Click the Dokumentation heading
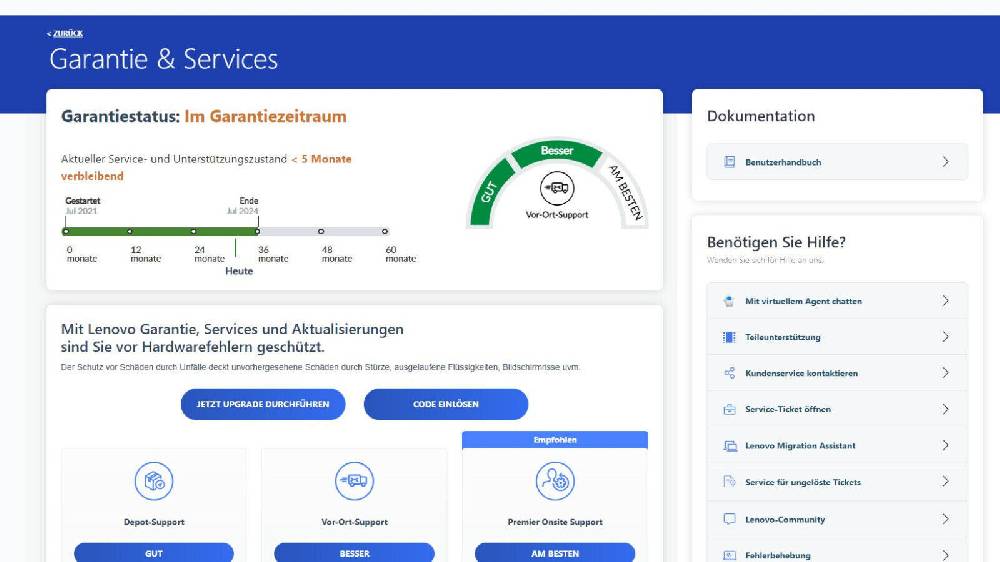 click(761, 116)
